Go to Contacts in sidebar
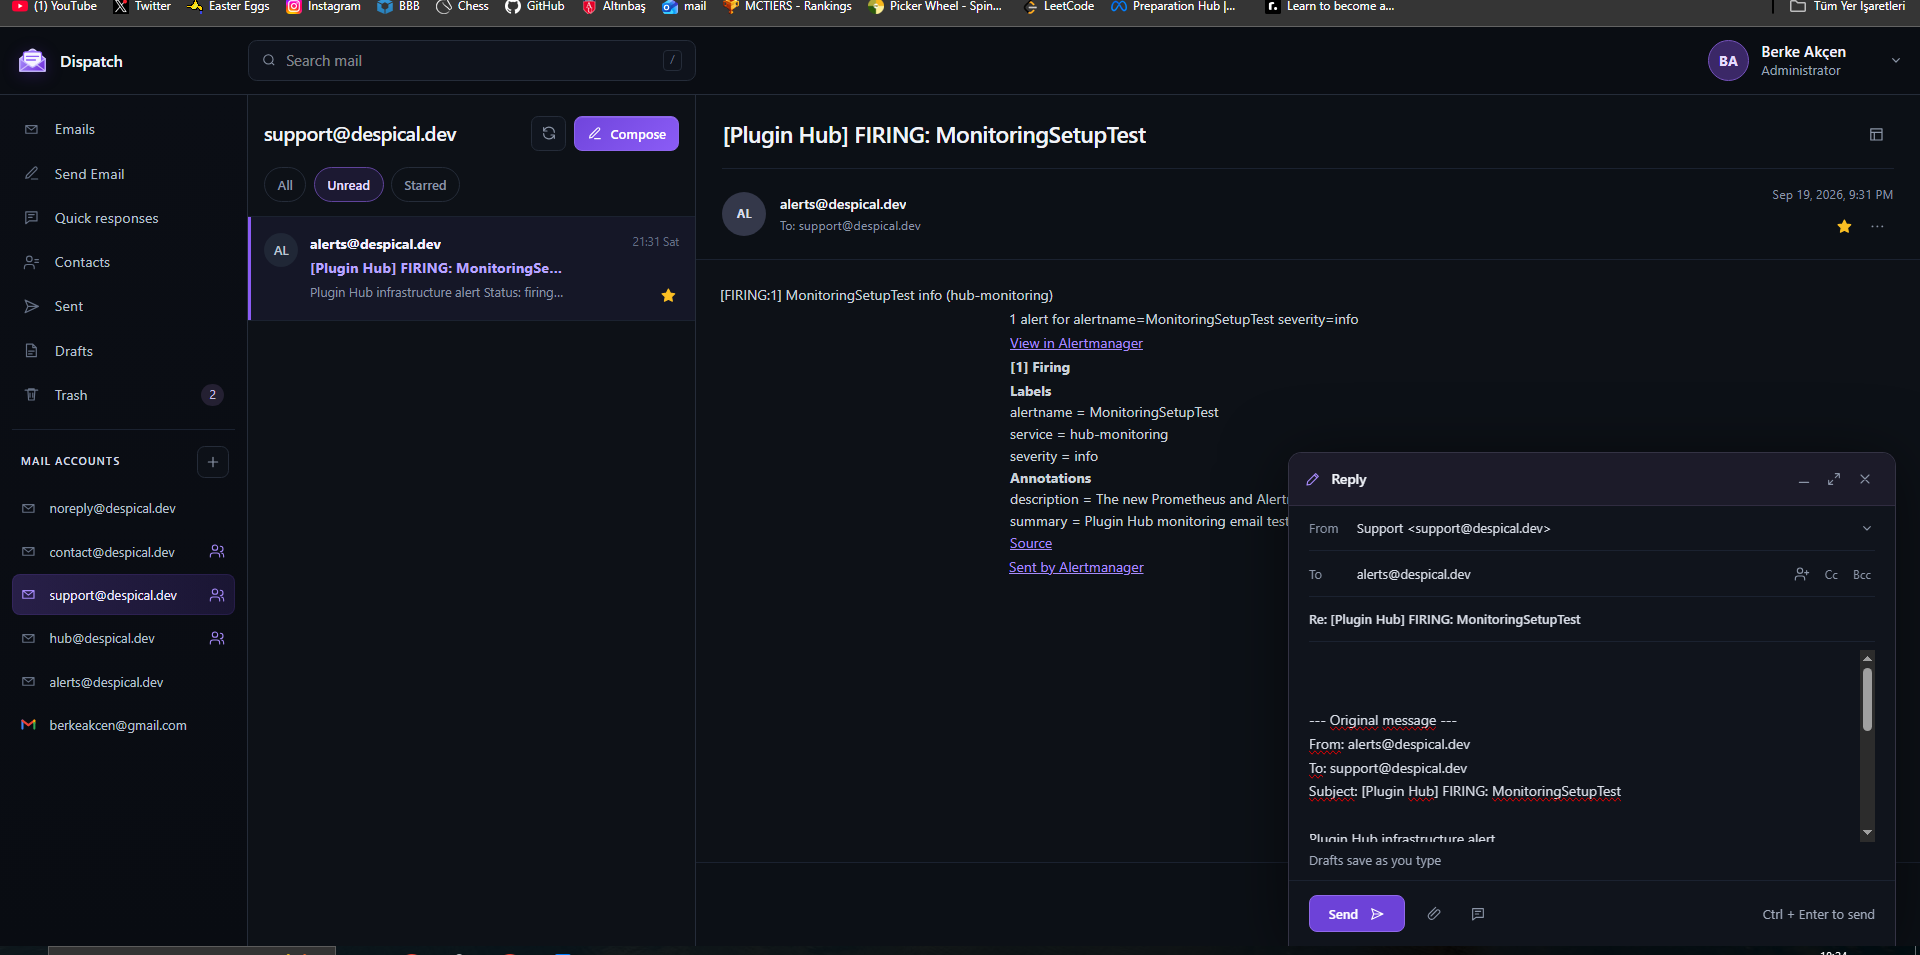This screenshot has width=1920, height=955. pyautogui.click(x=123, y=262)
